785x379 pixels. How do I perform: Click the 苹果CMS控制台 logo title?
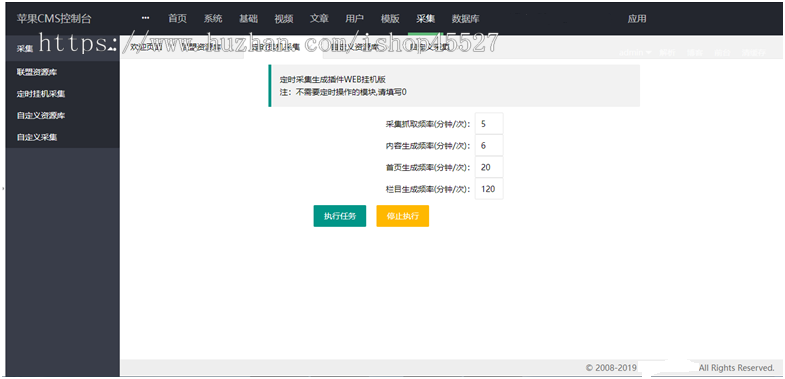(54, 19)
